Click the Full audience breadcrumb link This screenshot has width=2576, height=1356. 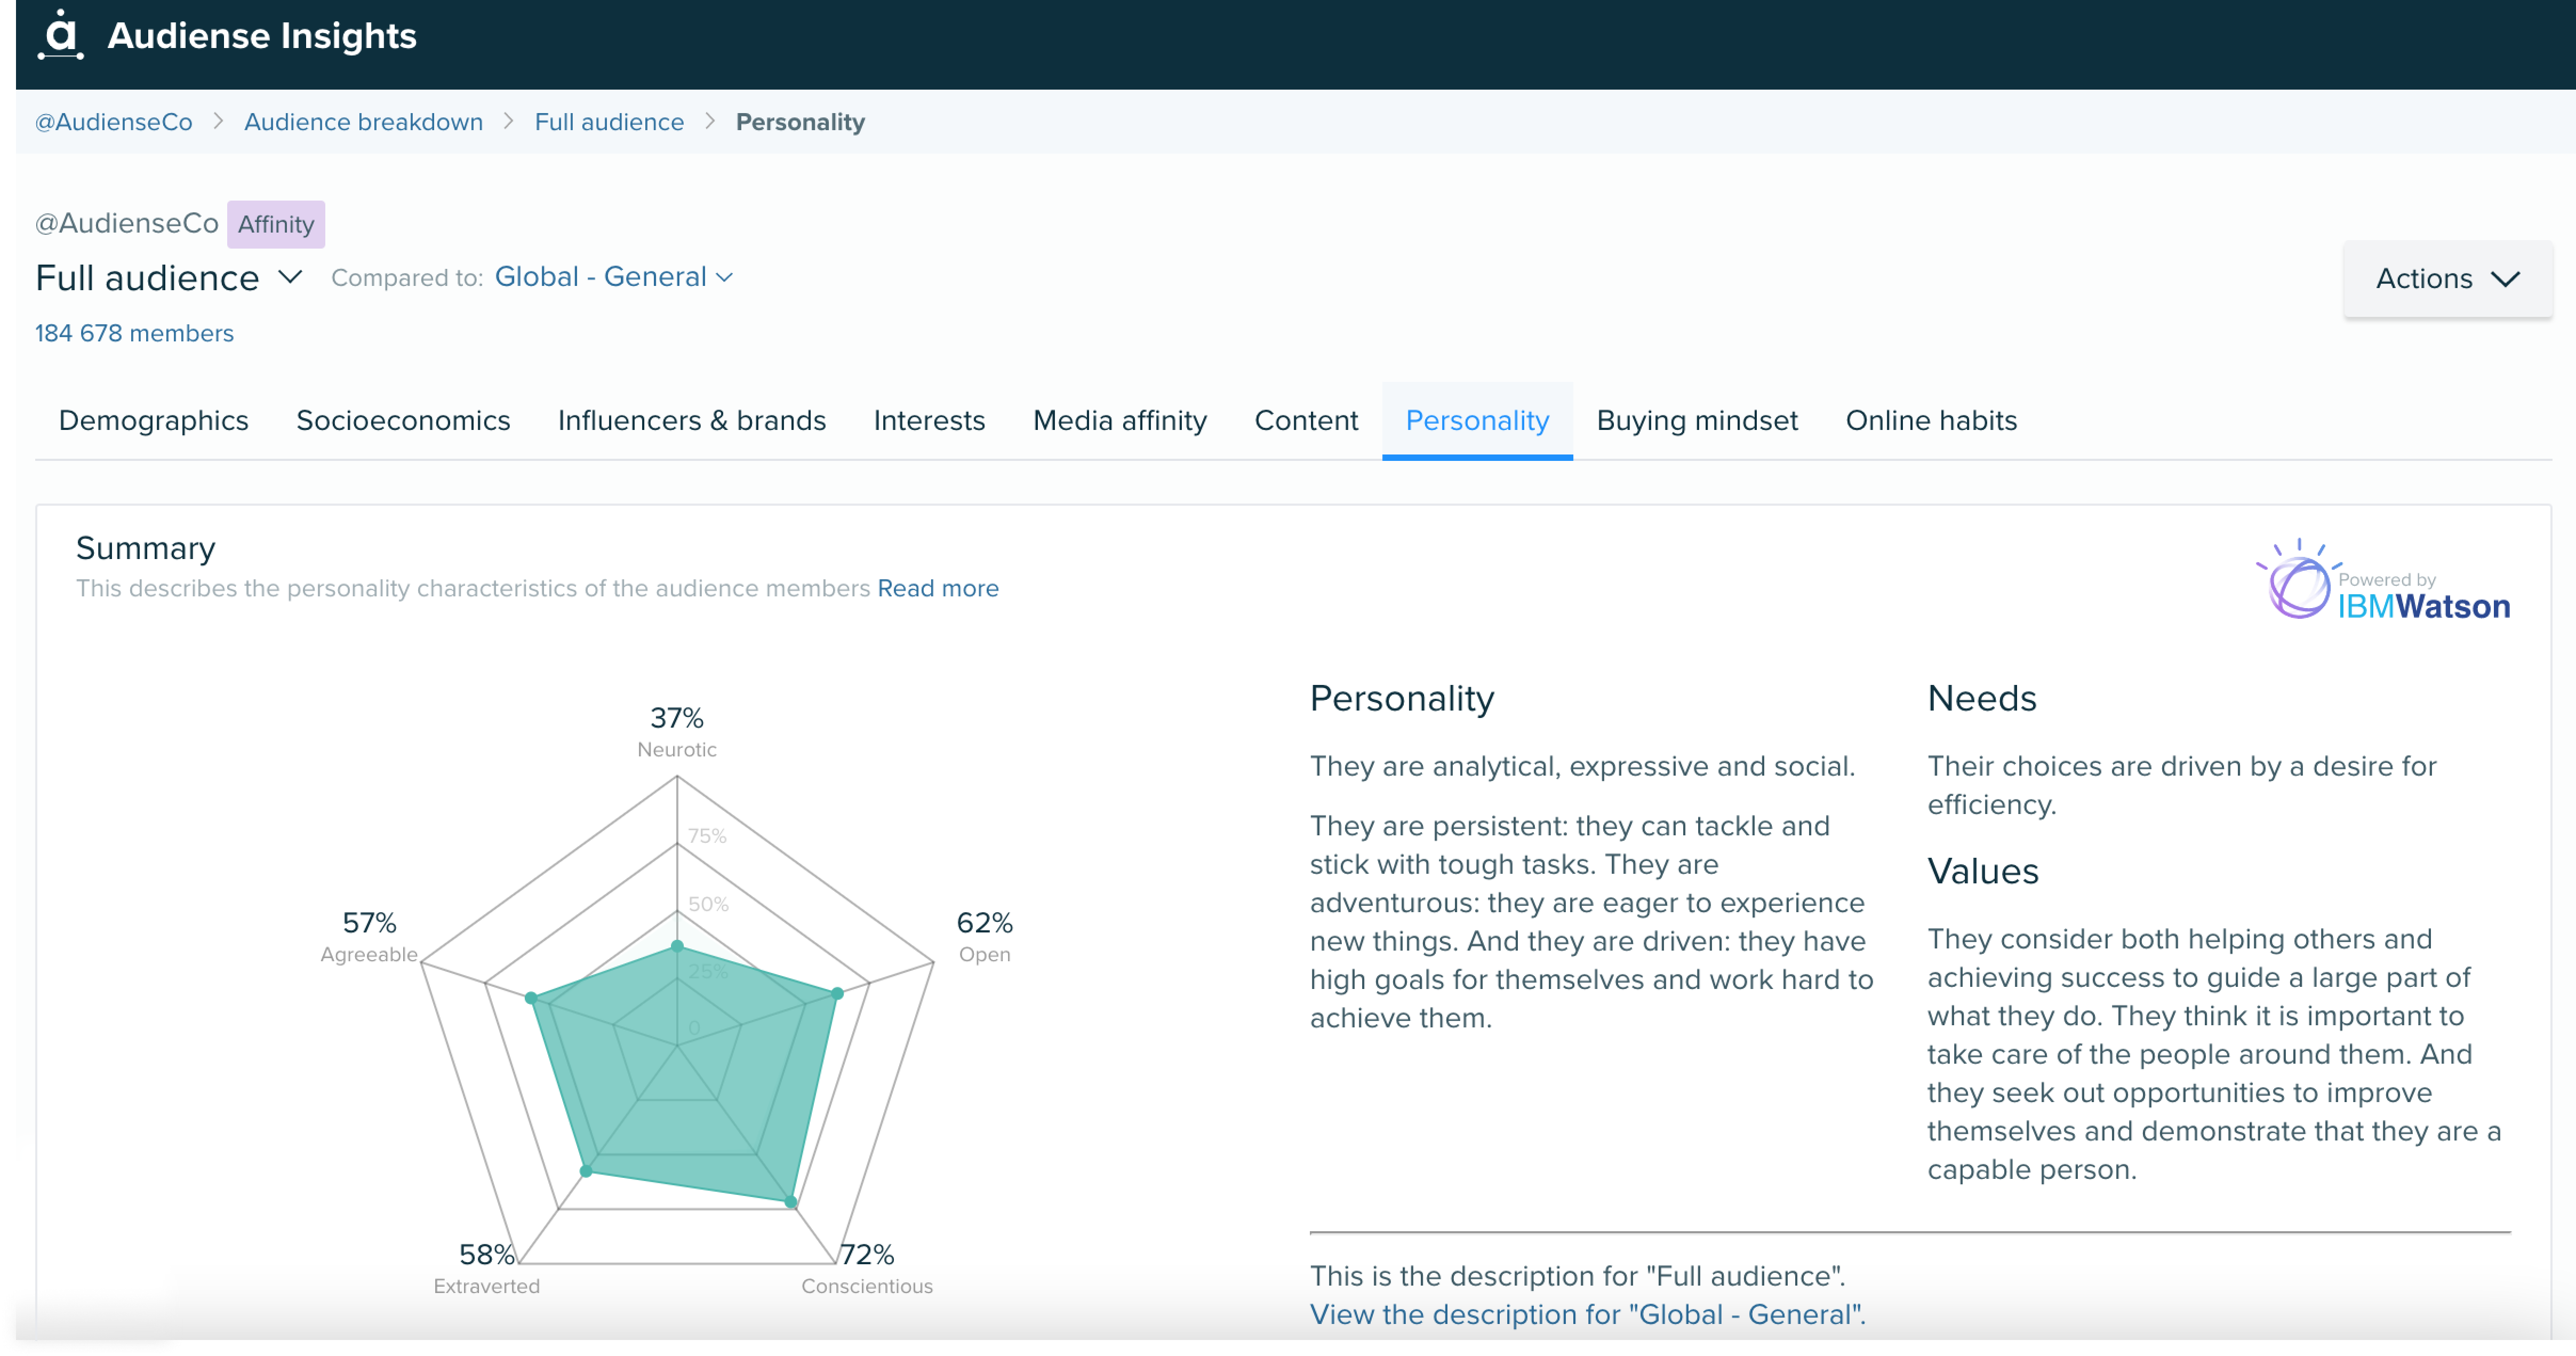coord(608,121)
